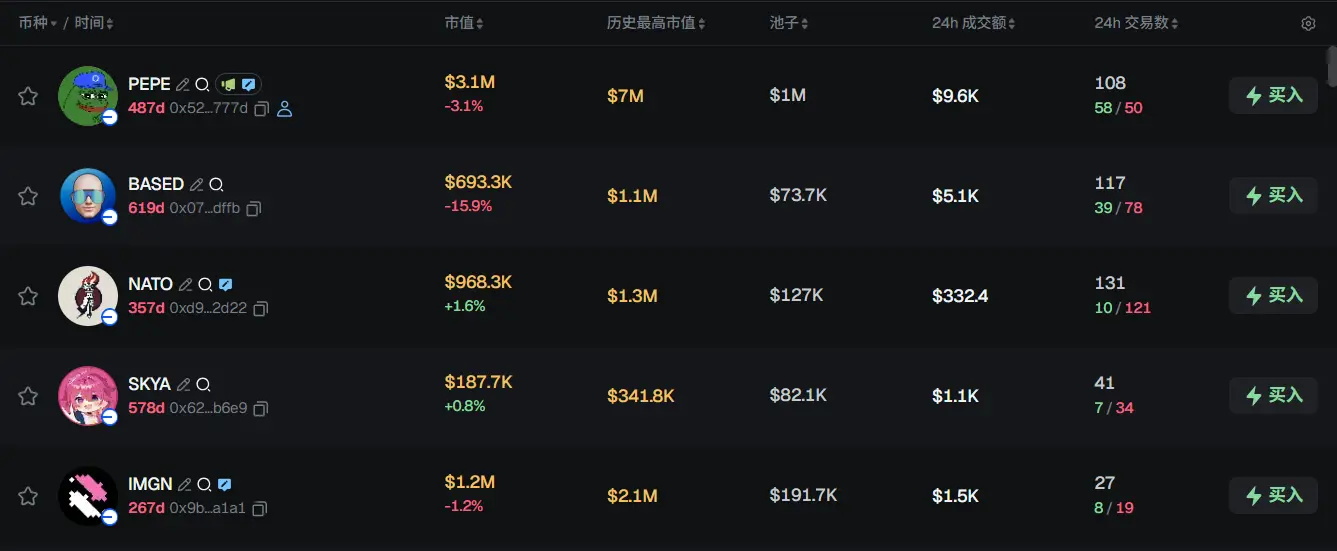Click the search icon beside SKYA
Viewport: 1337px width, 551px height.
[x=203, y=385]
